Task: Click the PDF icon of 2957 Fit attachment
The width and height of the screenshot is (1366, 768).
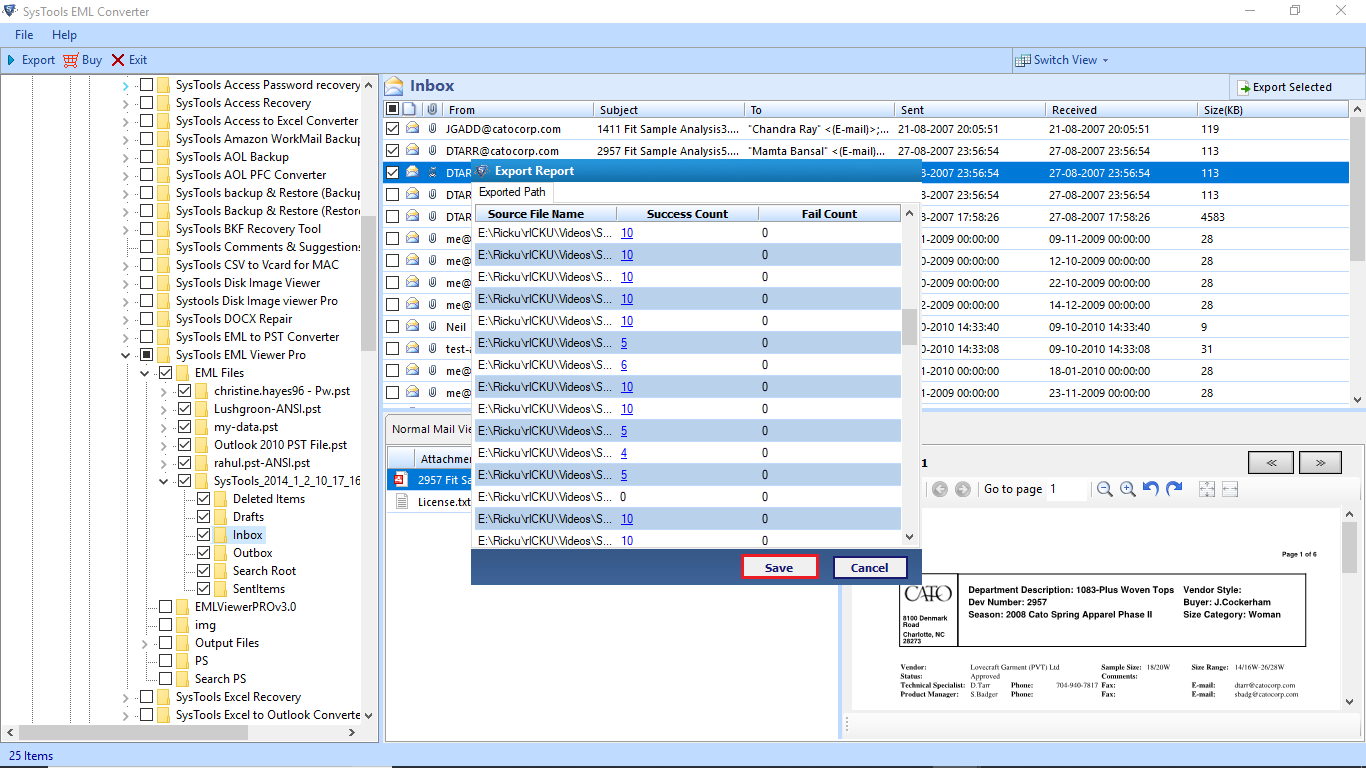Action: [399, 480]
